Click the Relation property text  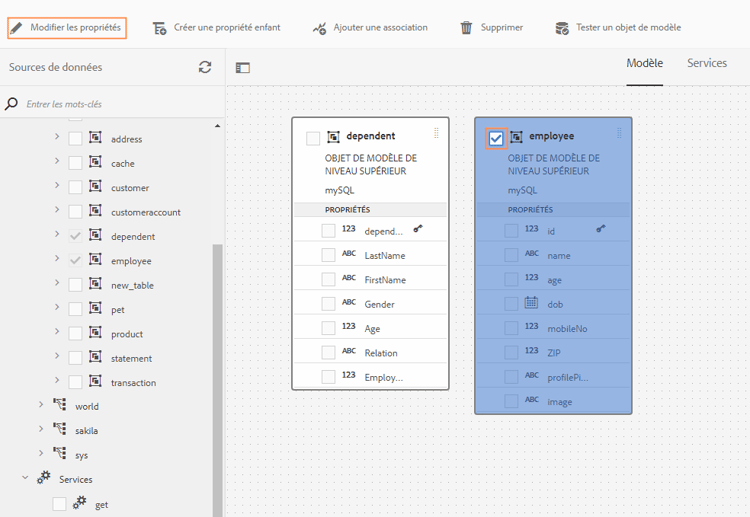(381, 353)
